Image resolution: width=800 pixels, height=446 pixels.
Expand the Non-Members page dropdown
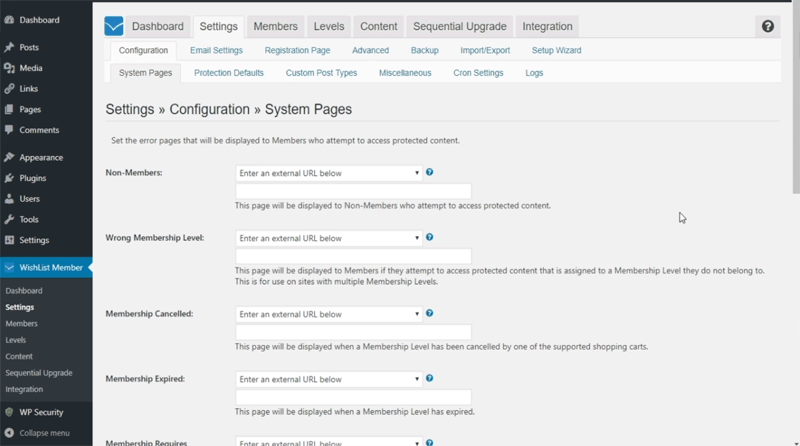329,173
